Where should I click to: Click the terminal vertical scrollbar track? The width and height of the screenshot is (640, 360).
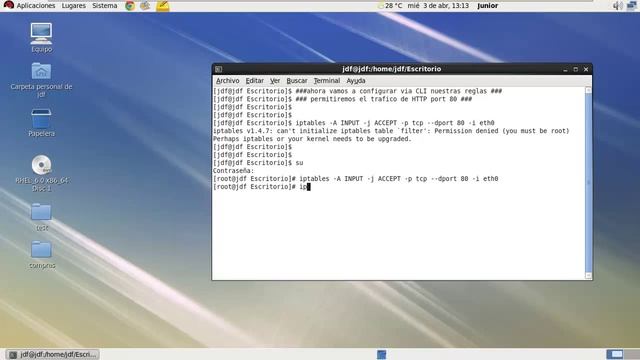point(588,183)
